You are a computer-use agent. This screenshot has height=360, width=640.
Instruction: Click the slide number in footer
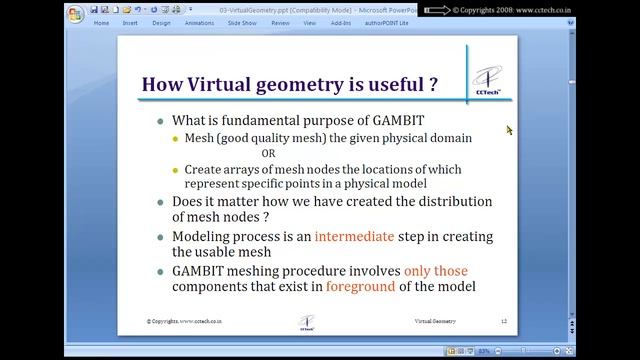point(504,321)
